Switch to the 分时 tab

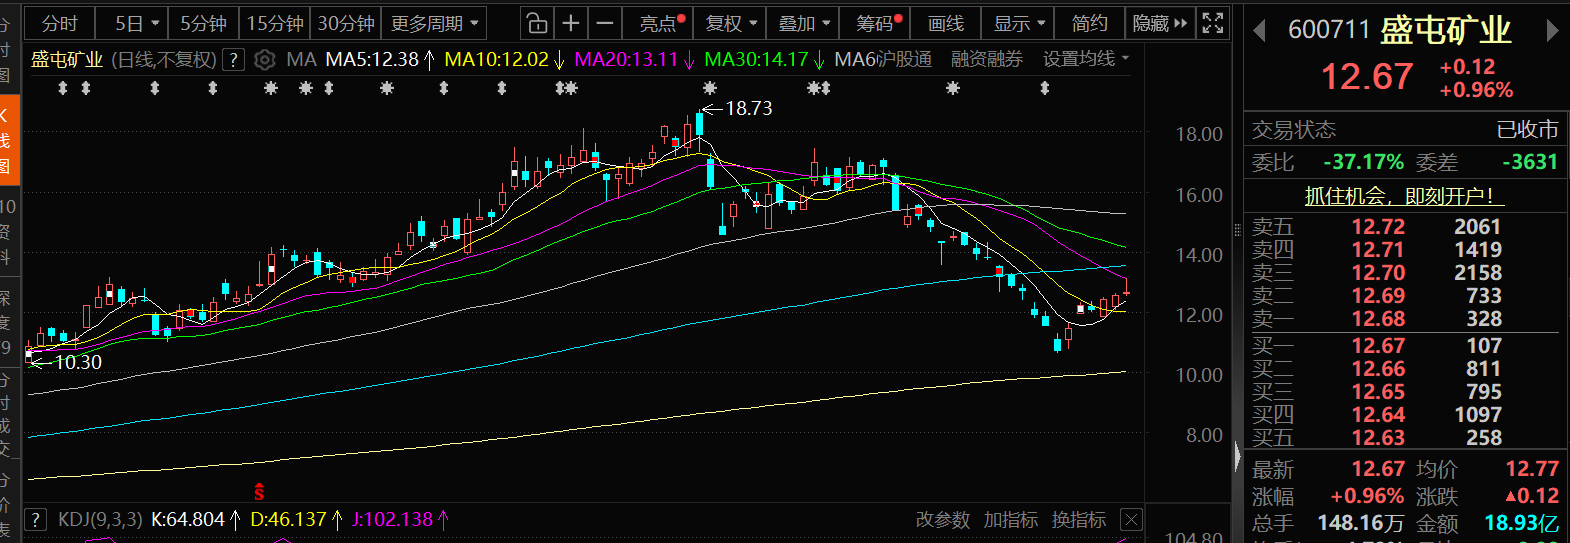tap(59, 23)
